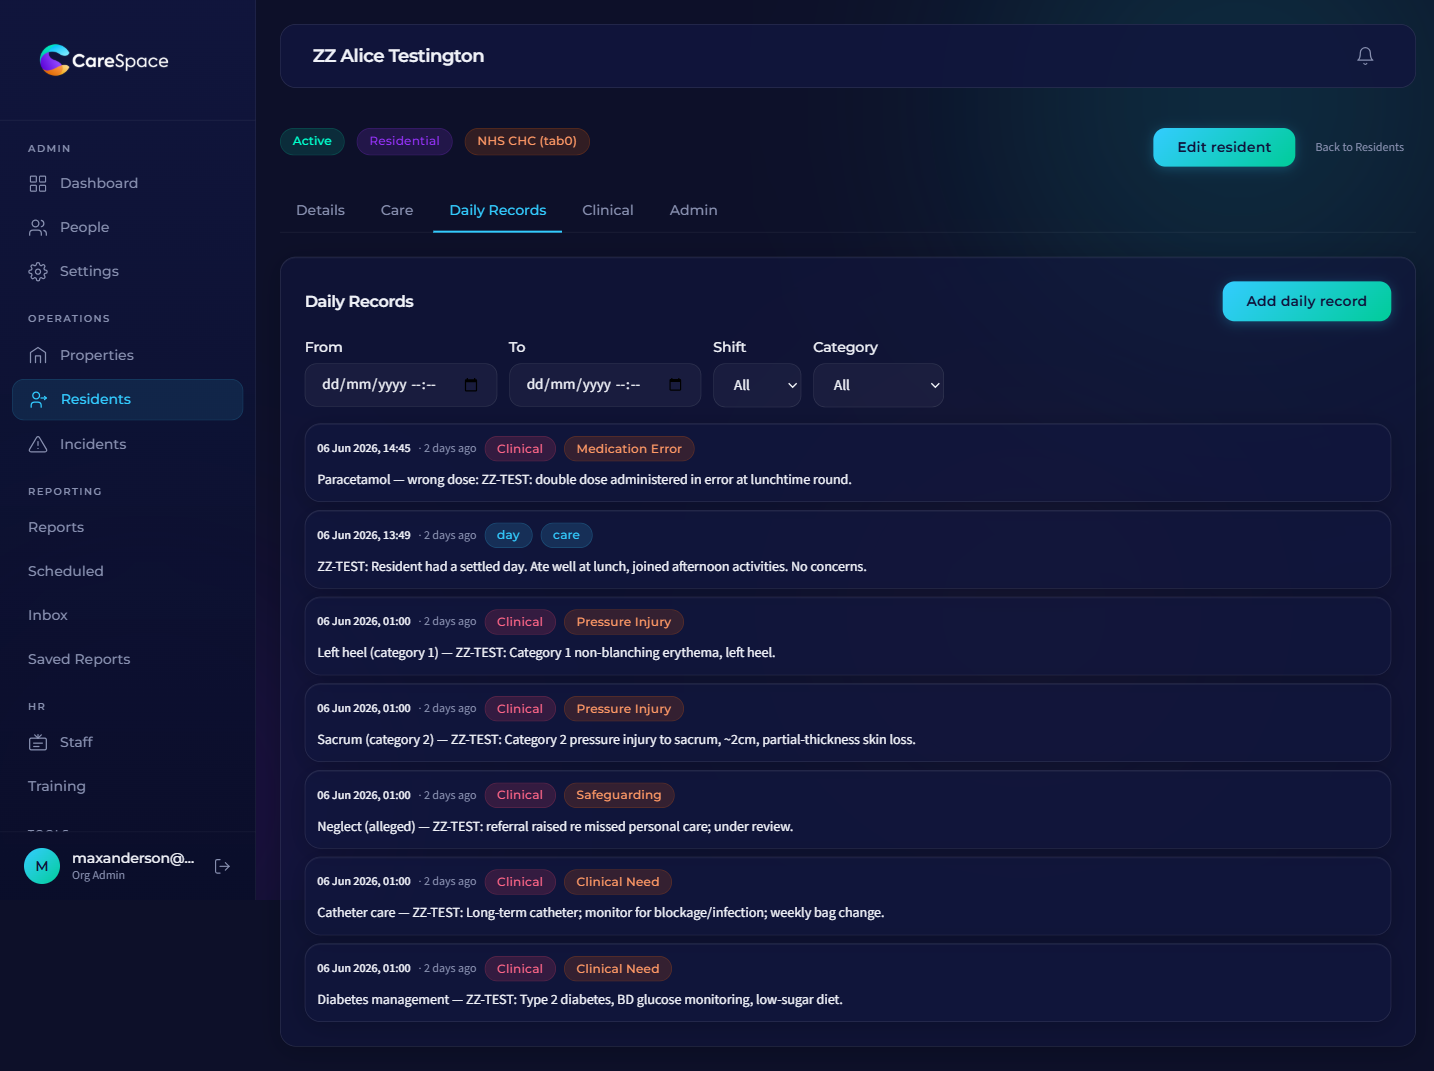Open the Category dropdown
Viewport: 1434px width, 1071px height.
coord(878,385)
